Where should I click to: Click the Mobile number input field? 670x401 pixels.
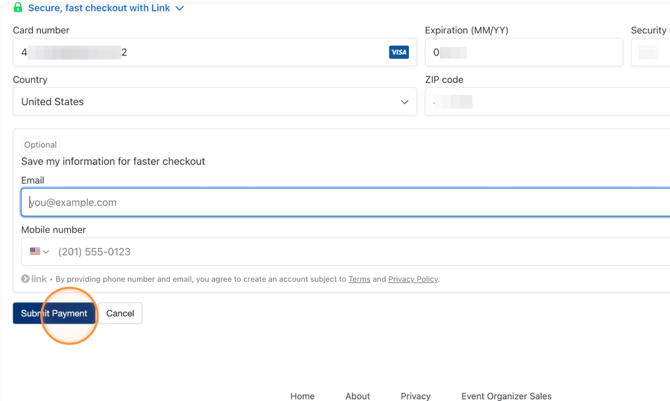tap(360, 252)
